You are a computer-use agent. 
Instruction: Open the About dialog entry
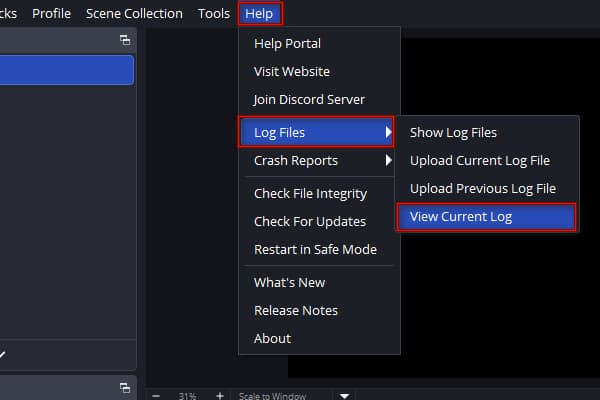pos(319,338)
